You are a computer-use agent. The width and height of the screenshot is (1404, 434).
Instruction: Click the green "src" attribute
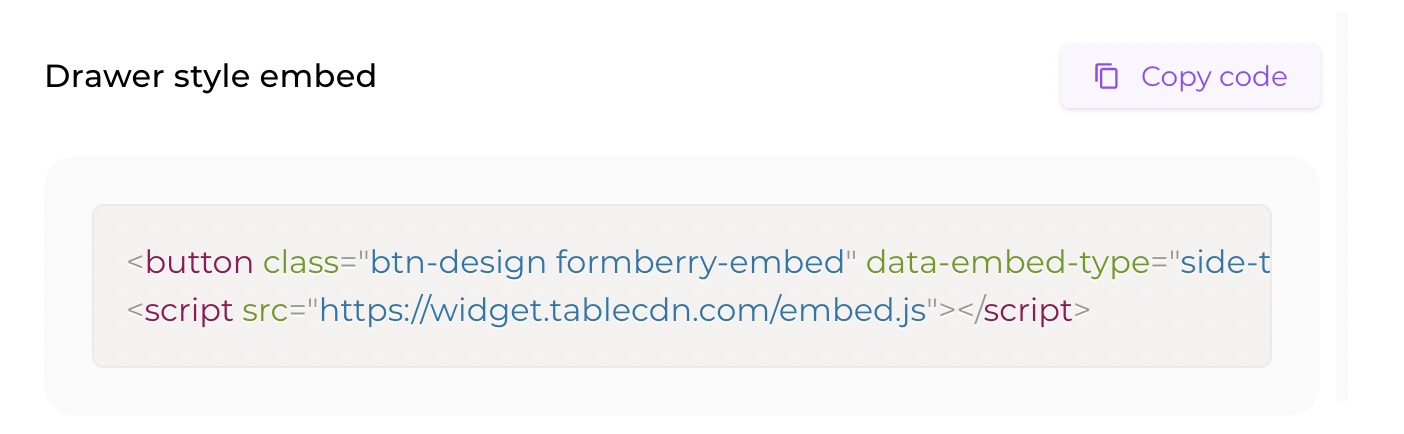265,311
